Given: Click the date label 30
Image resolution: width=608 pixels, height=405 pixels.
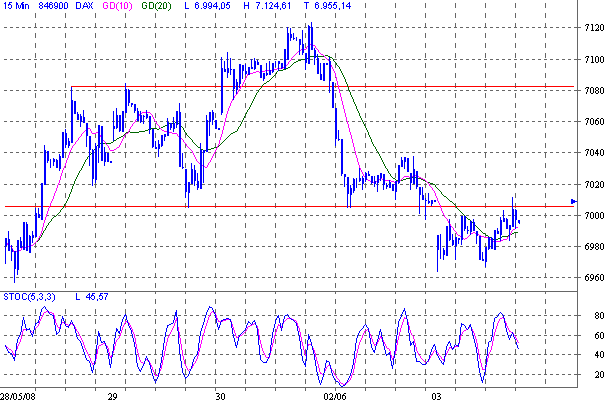Looking at the screenshot, I should point(220,397).
